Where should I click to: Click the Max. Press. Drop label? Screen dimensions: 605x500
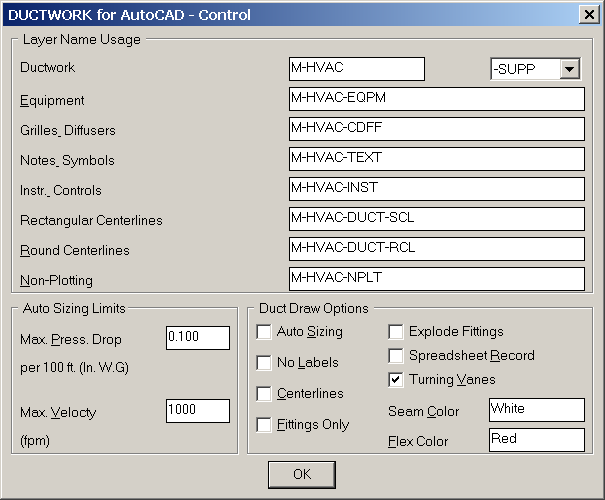[x=71, y=340]
